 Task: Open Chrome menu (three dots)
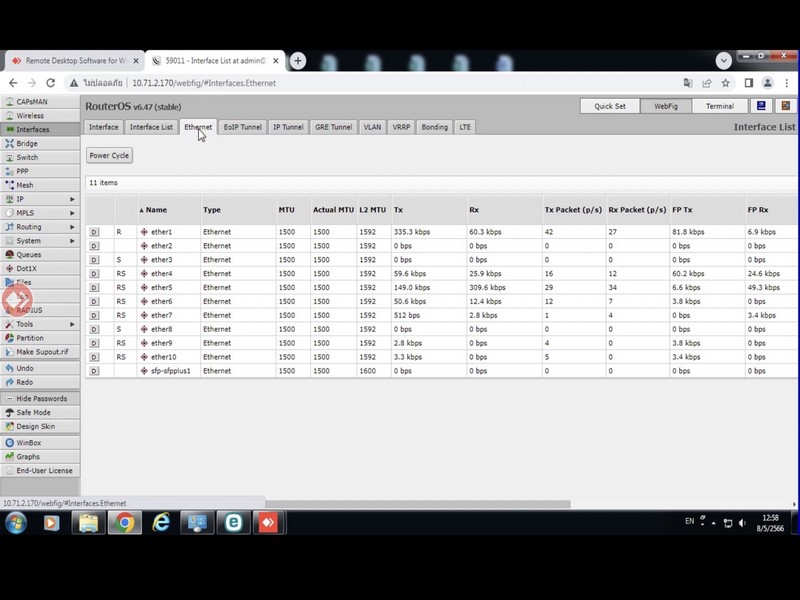point(786,83)
